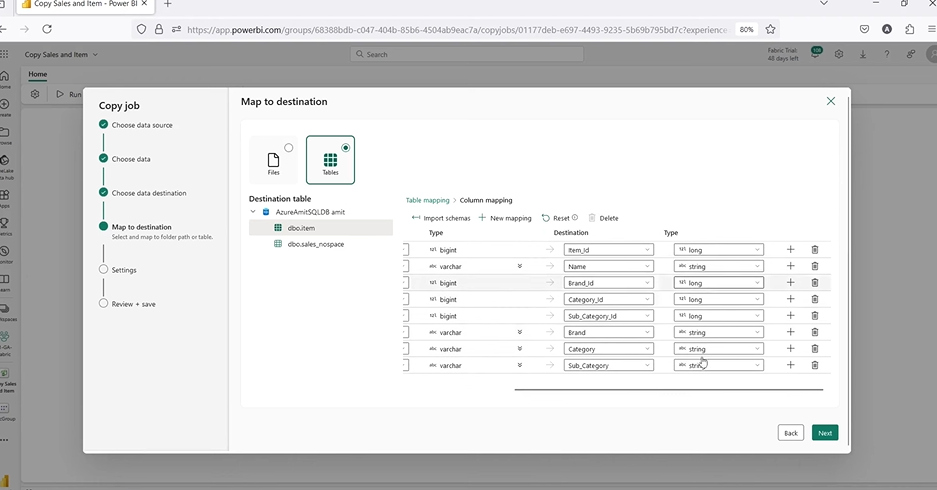The image size is (937, 490).
Task: Open the help question mark icon
Action: (887, 54)
